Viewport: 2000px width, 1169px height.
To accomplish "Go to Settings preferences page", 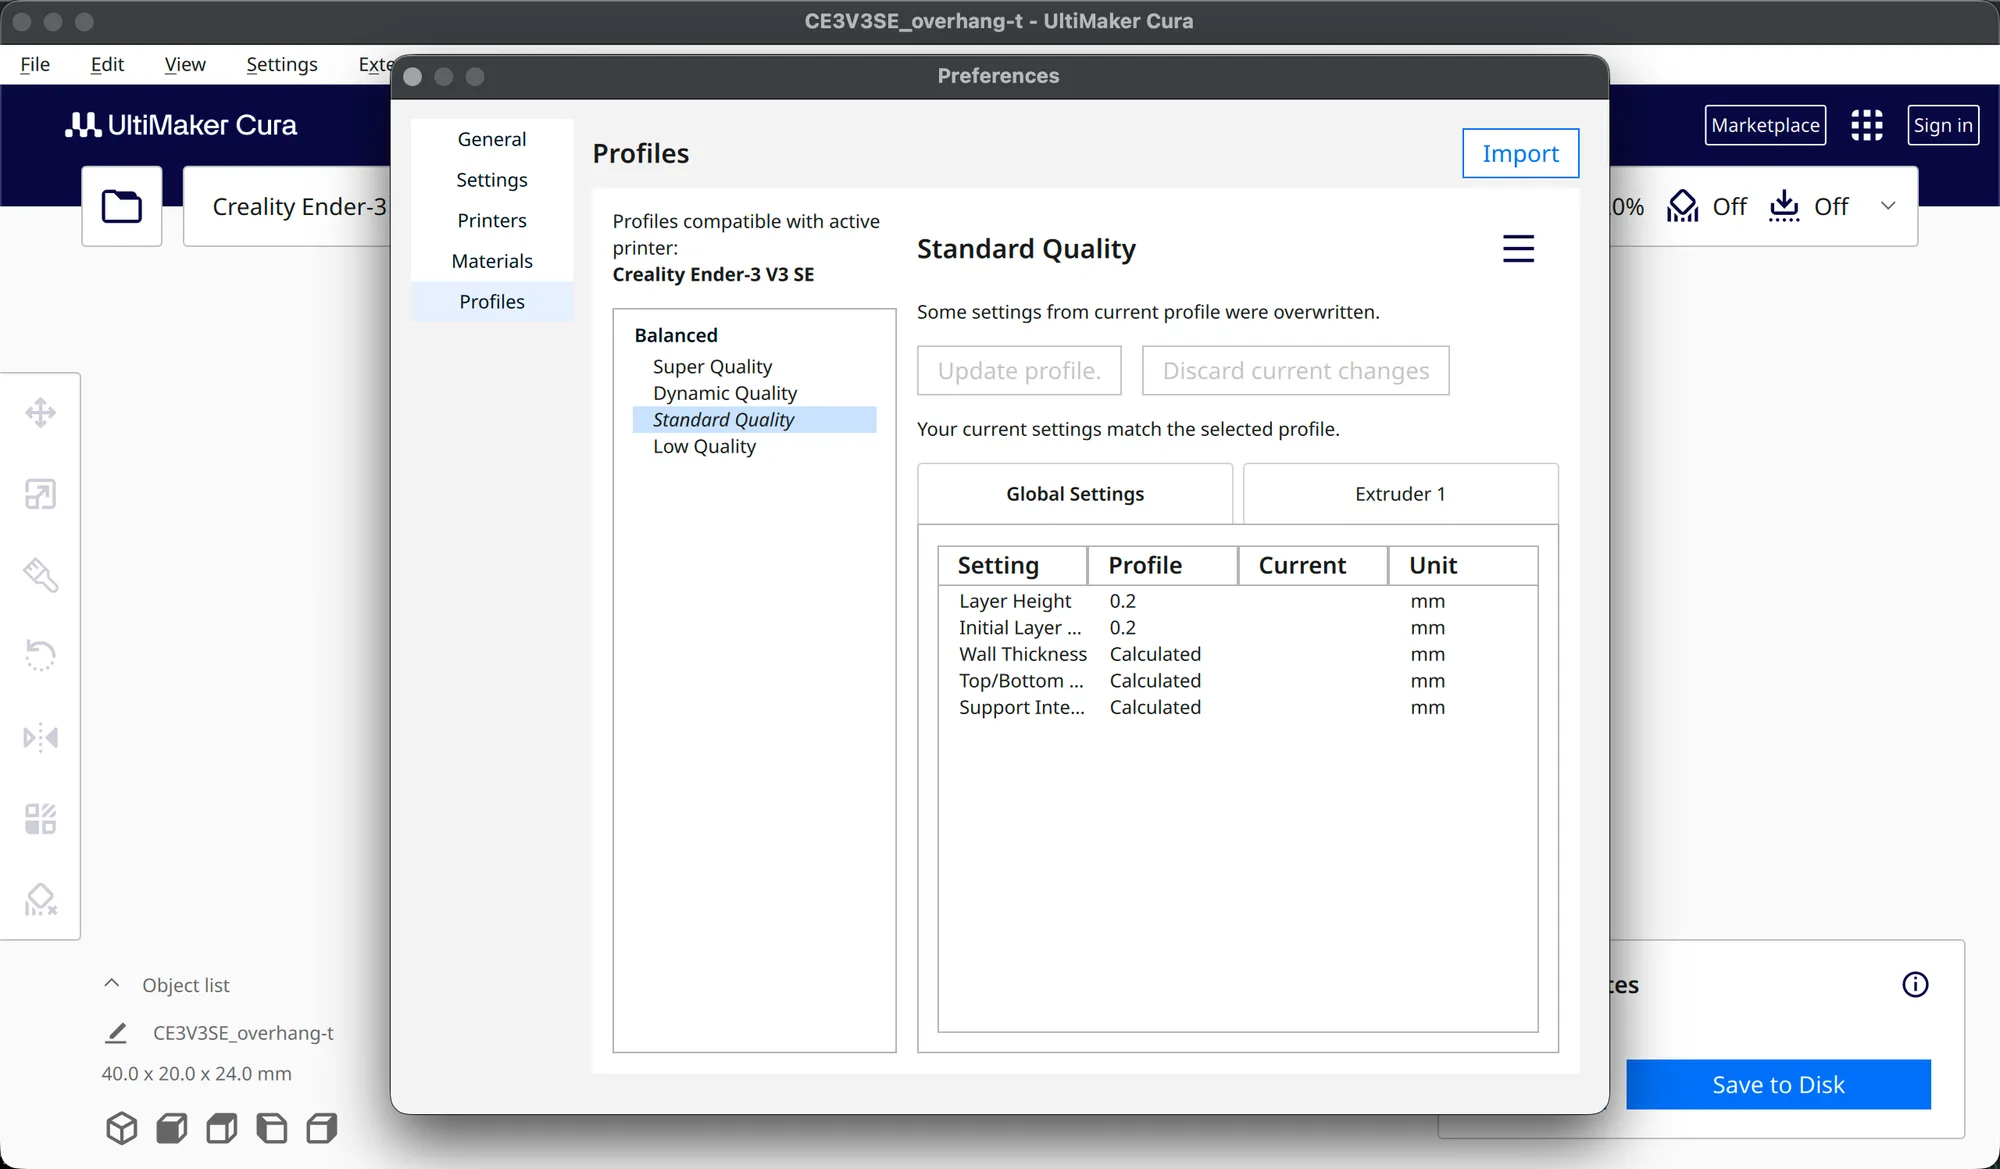I will [492, 180].
